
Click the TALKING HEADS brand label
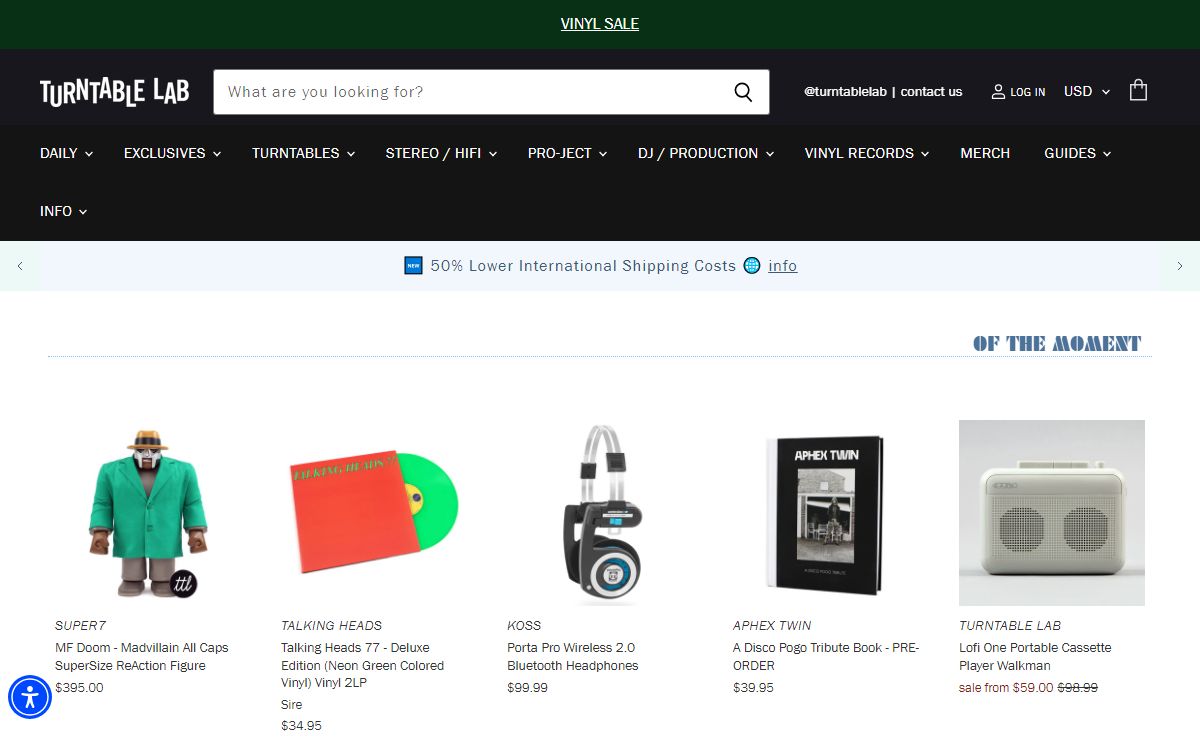(x=331, y=626)
